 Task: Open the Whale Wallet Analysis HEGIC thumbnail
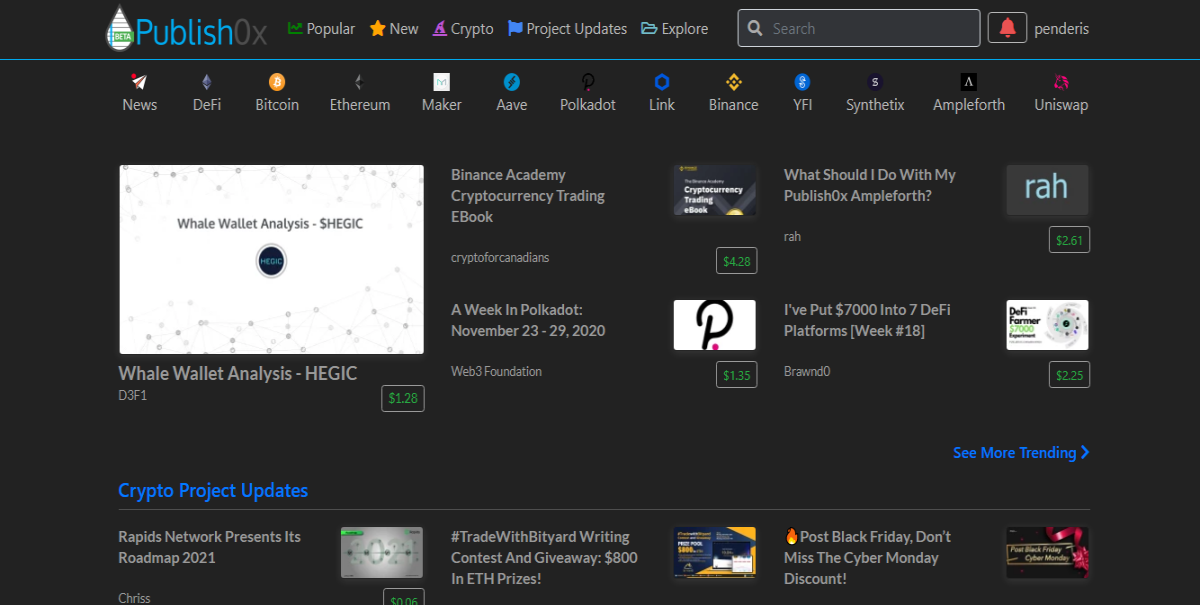pyautogui.click(x=271, y=259)
